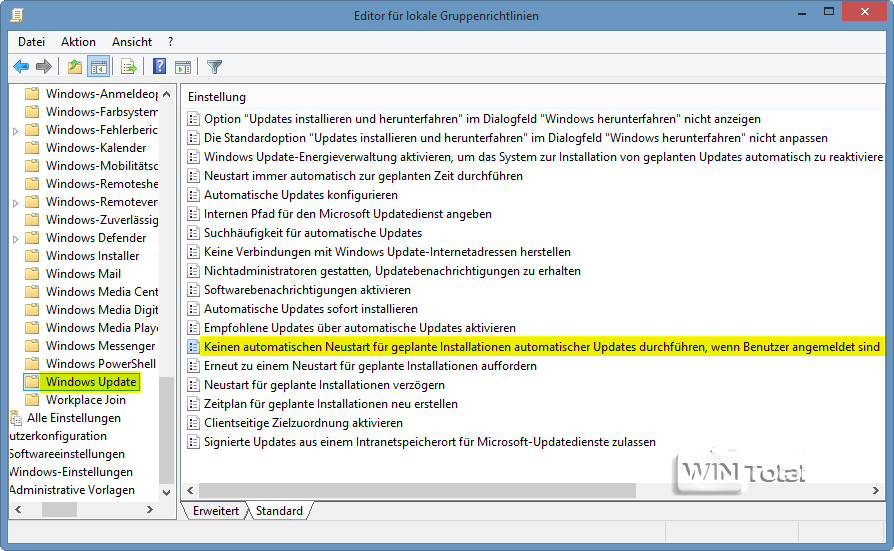Select Clientseitige Zielzuordnung aktivieren policy
The height and width of the screenshot is (551, 894).
pos(303,423)
